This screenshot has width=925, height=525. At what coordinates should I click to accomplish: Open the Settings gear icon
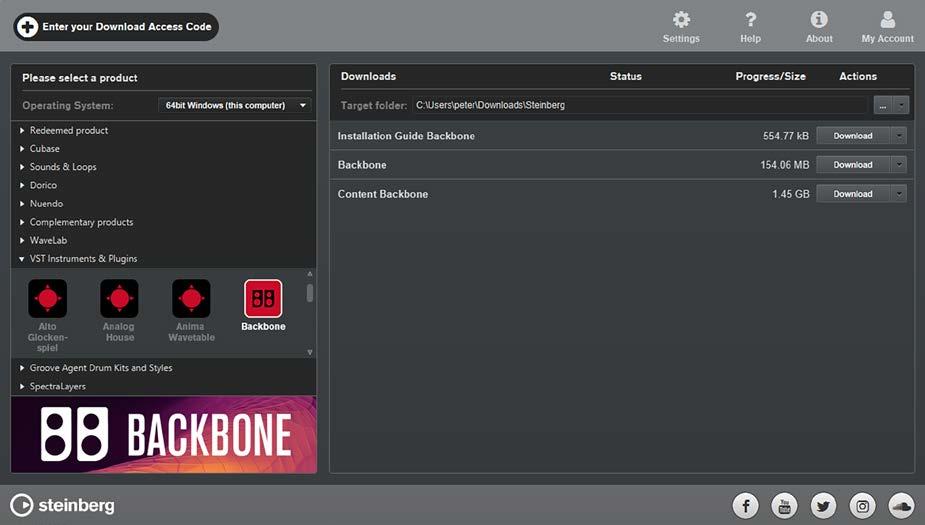click(681, 19)
